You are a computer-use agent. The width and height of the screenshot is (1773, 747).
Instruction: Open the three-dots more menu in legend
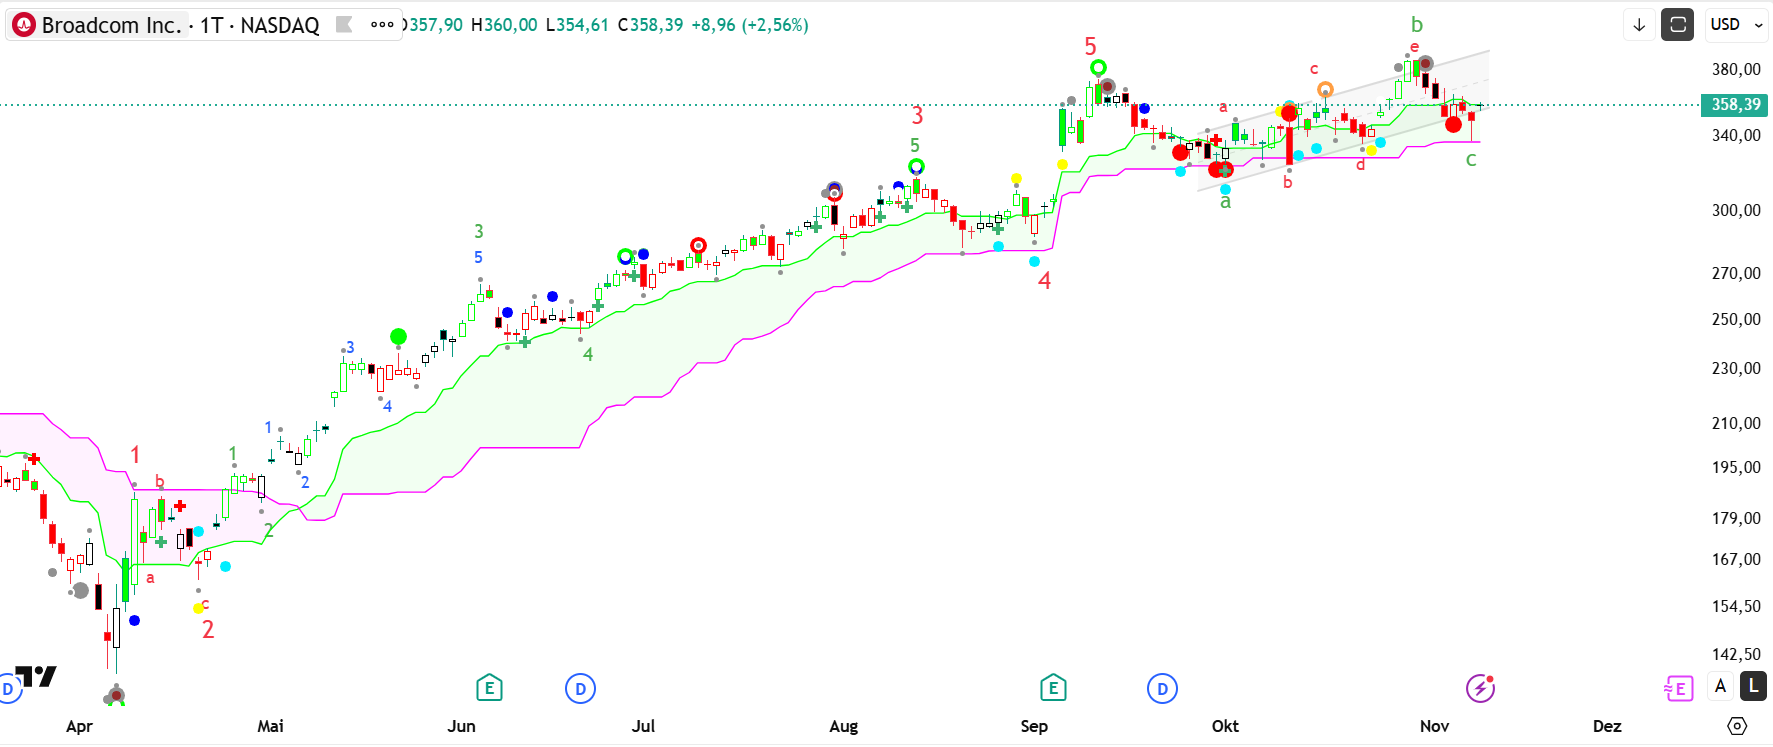(382, 25)
